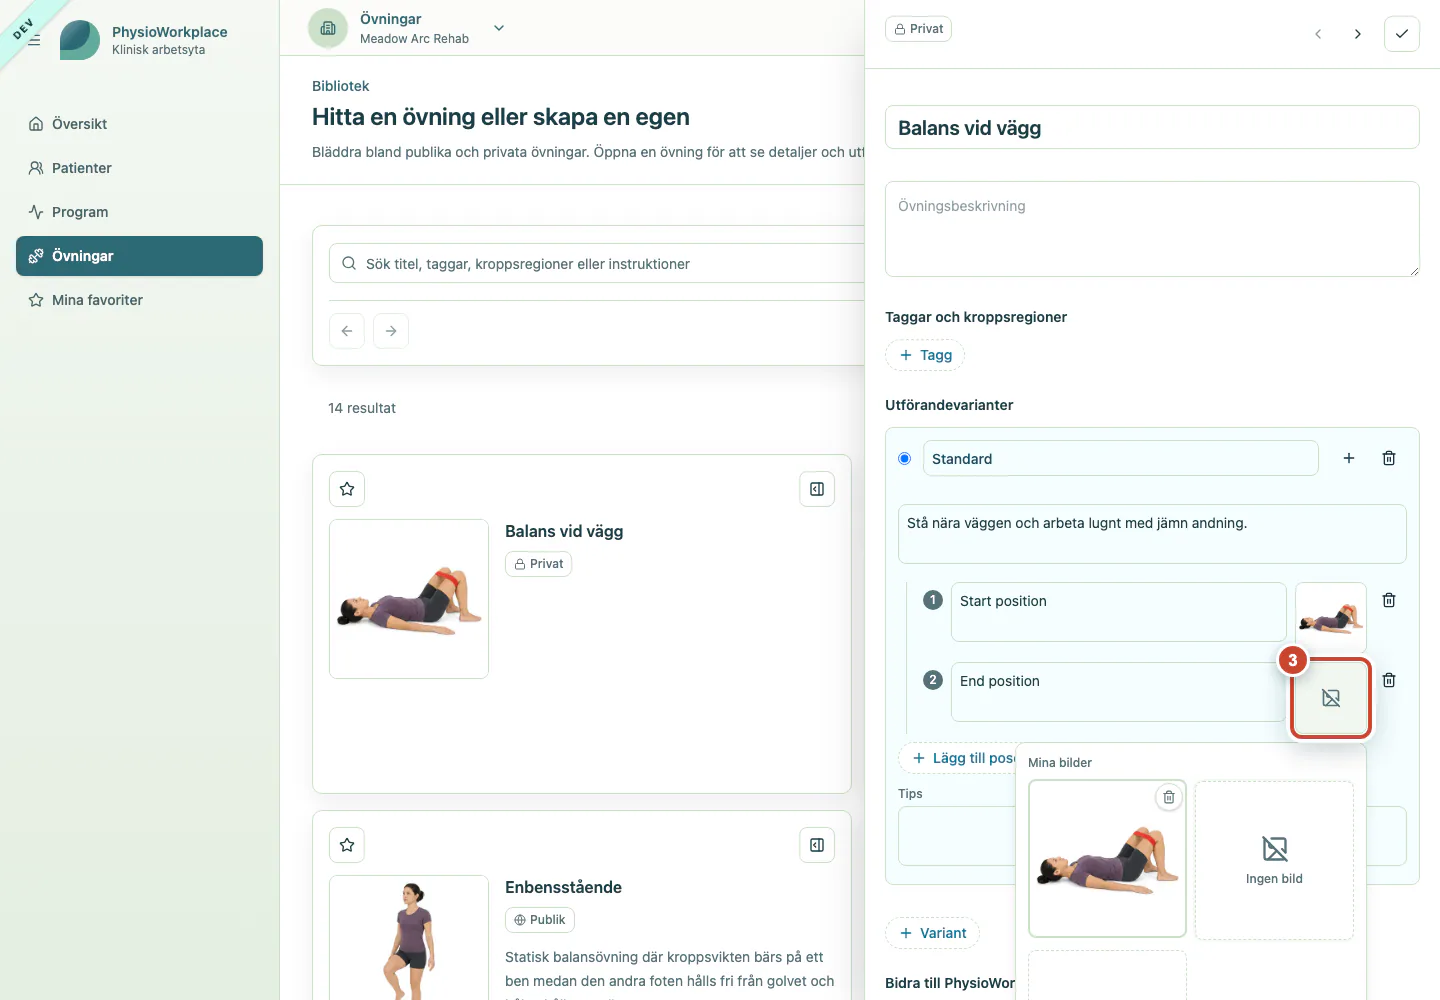Go to next results page arrow
This screenshot has width=1440, height=1000.
[391, 331]
